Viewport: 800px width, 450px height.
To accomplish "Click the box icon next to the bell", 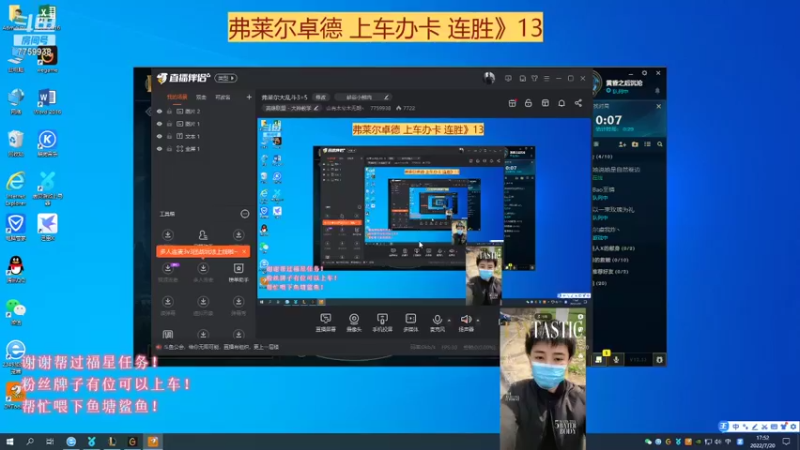I will 545,103.
